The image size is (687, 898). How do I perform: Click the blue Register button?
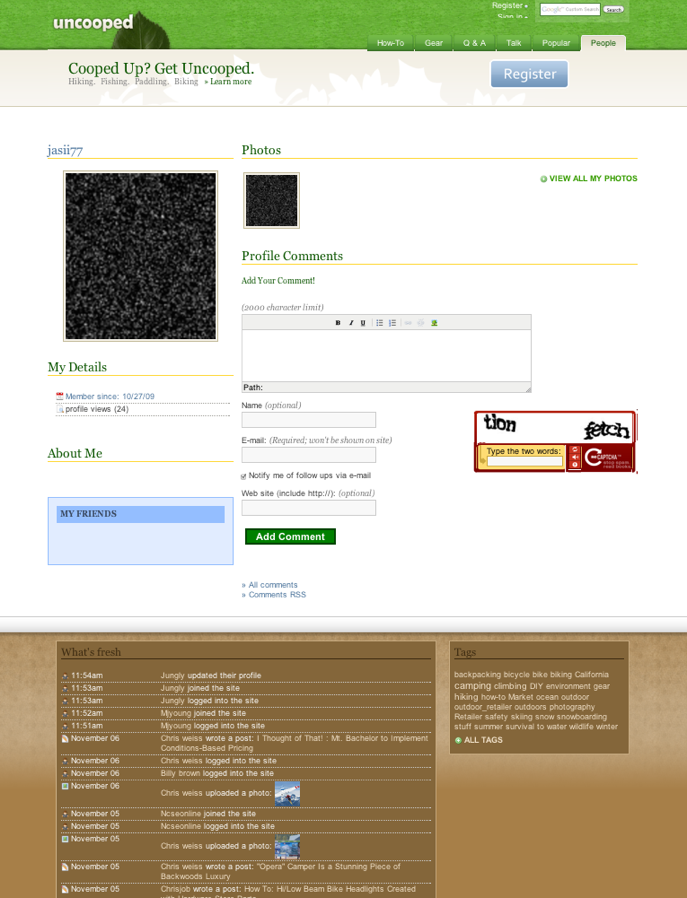pos(530,74)
